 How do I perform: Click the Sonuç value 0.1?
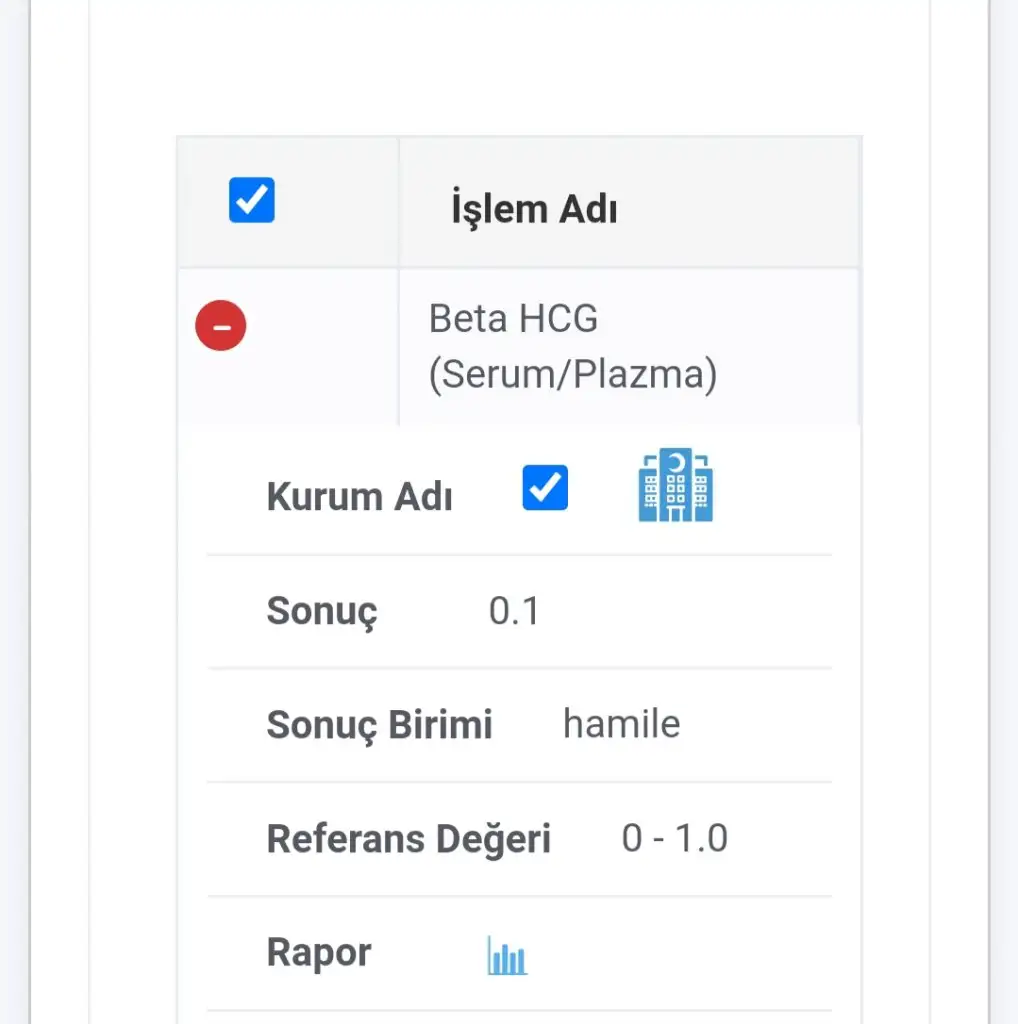[515, 611]
